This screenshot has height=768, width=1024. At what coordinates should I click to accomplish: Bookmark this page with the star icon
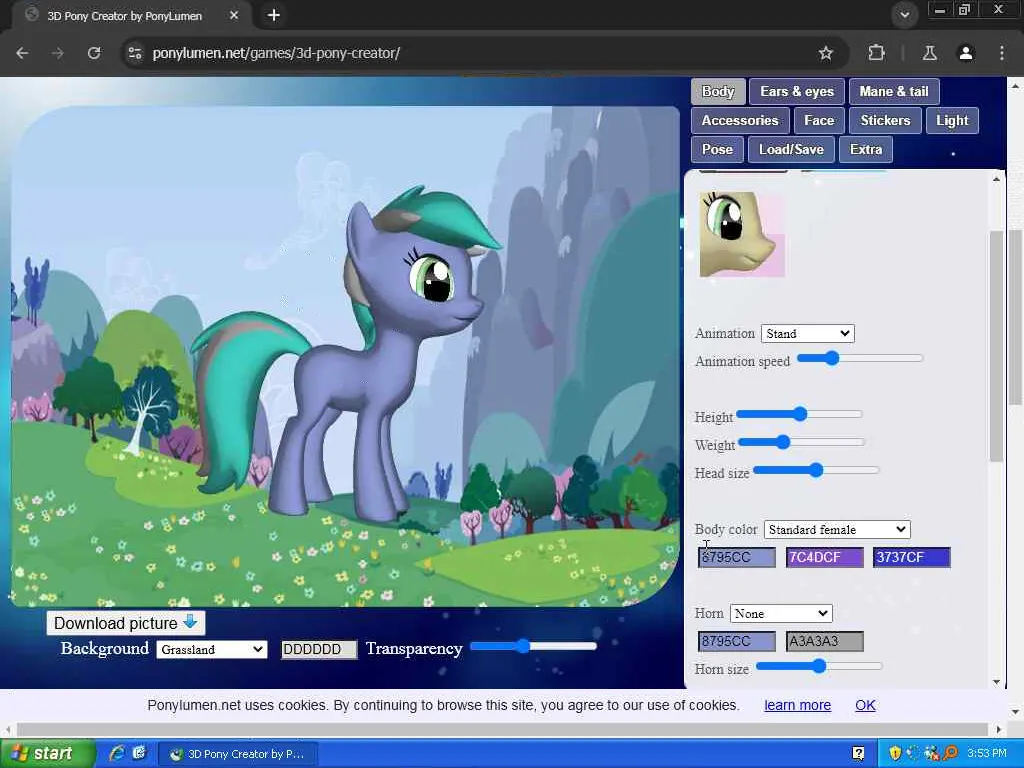tap(825, 53)
